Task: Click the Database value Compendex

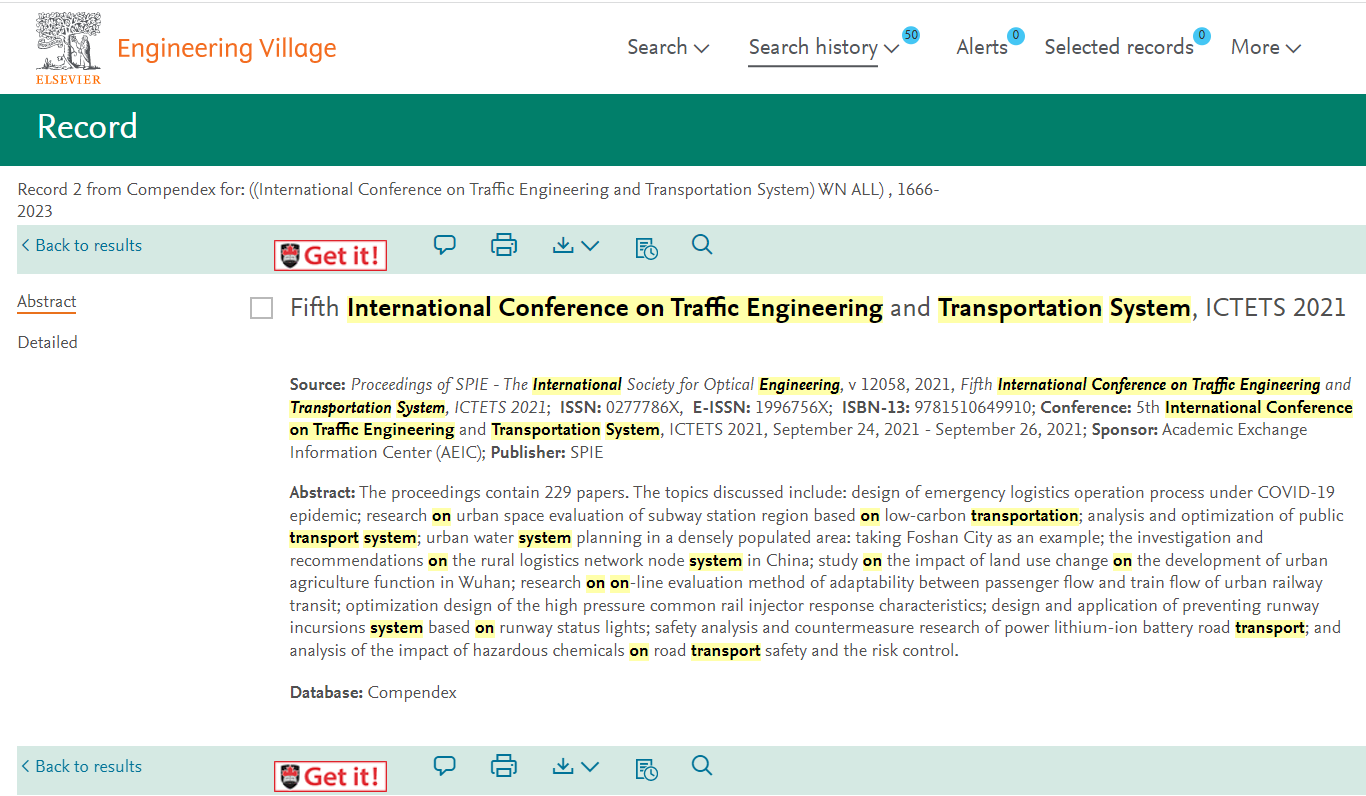Action: coord(412,692)
